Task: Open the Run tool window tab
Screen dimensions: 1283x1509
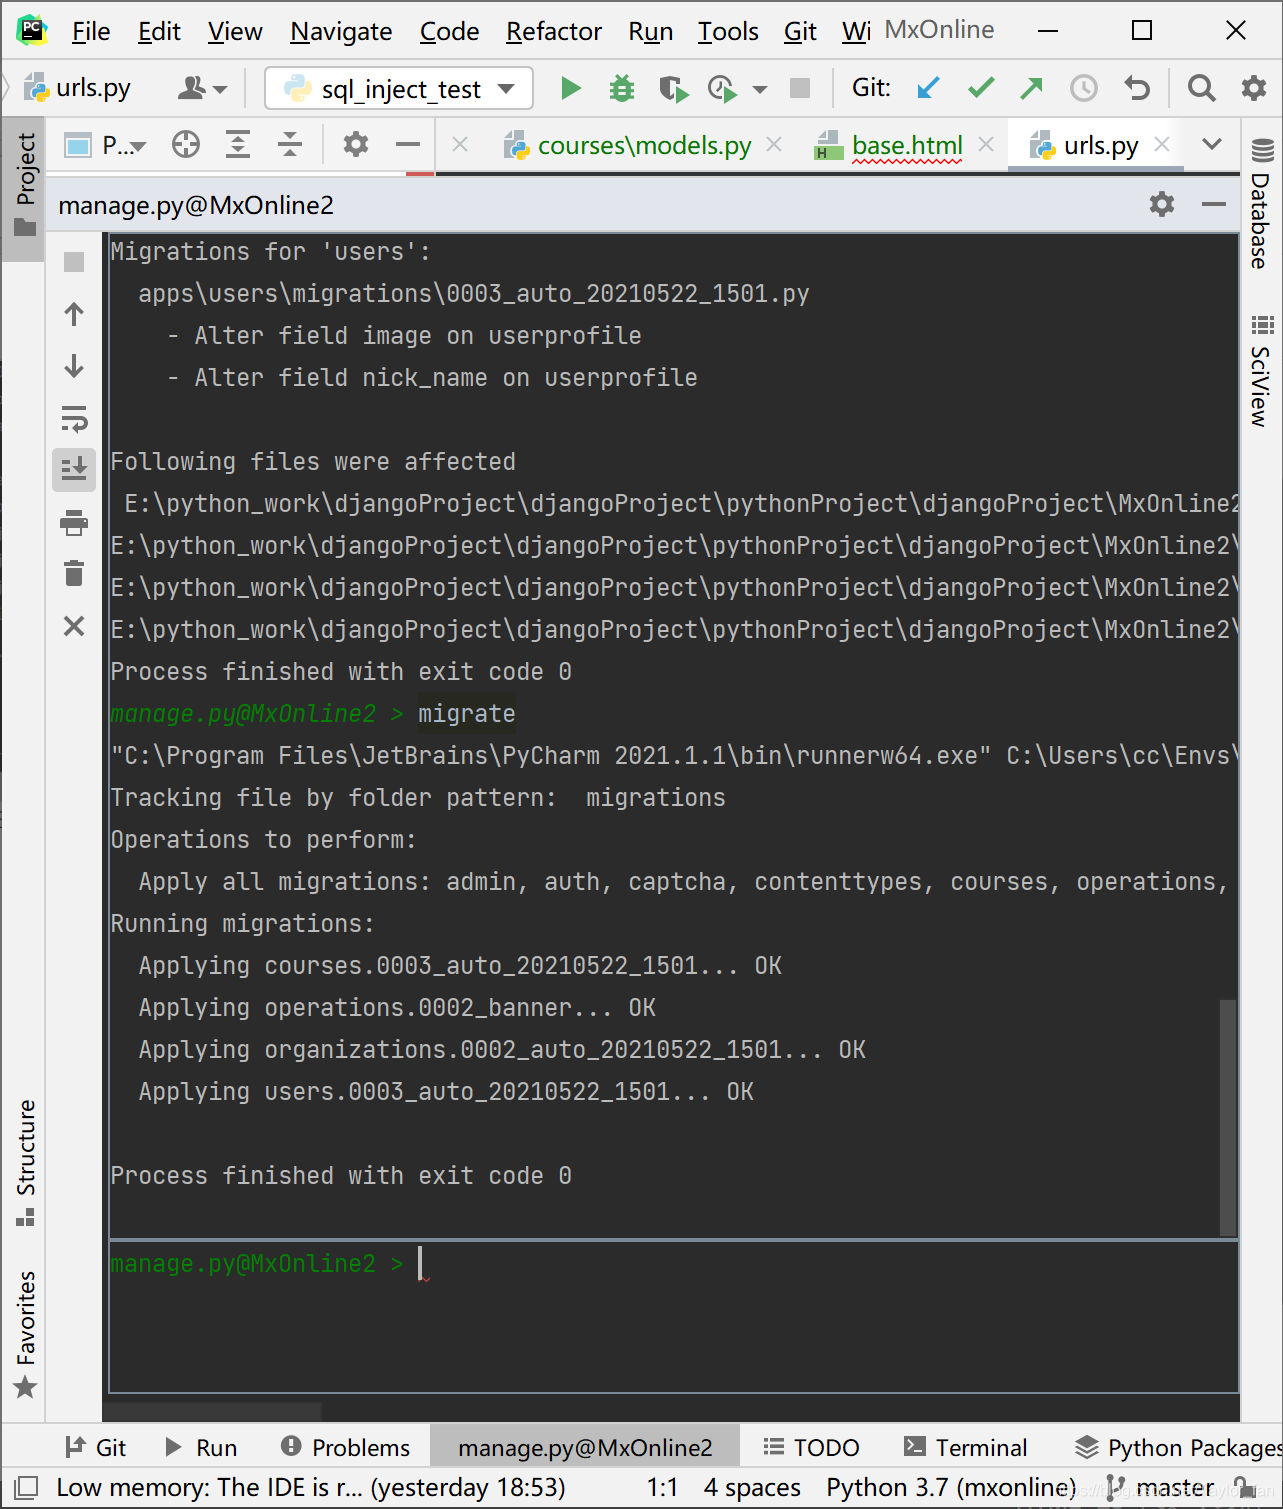Action: click(x=201, y=1447)
